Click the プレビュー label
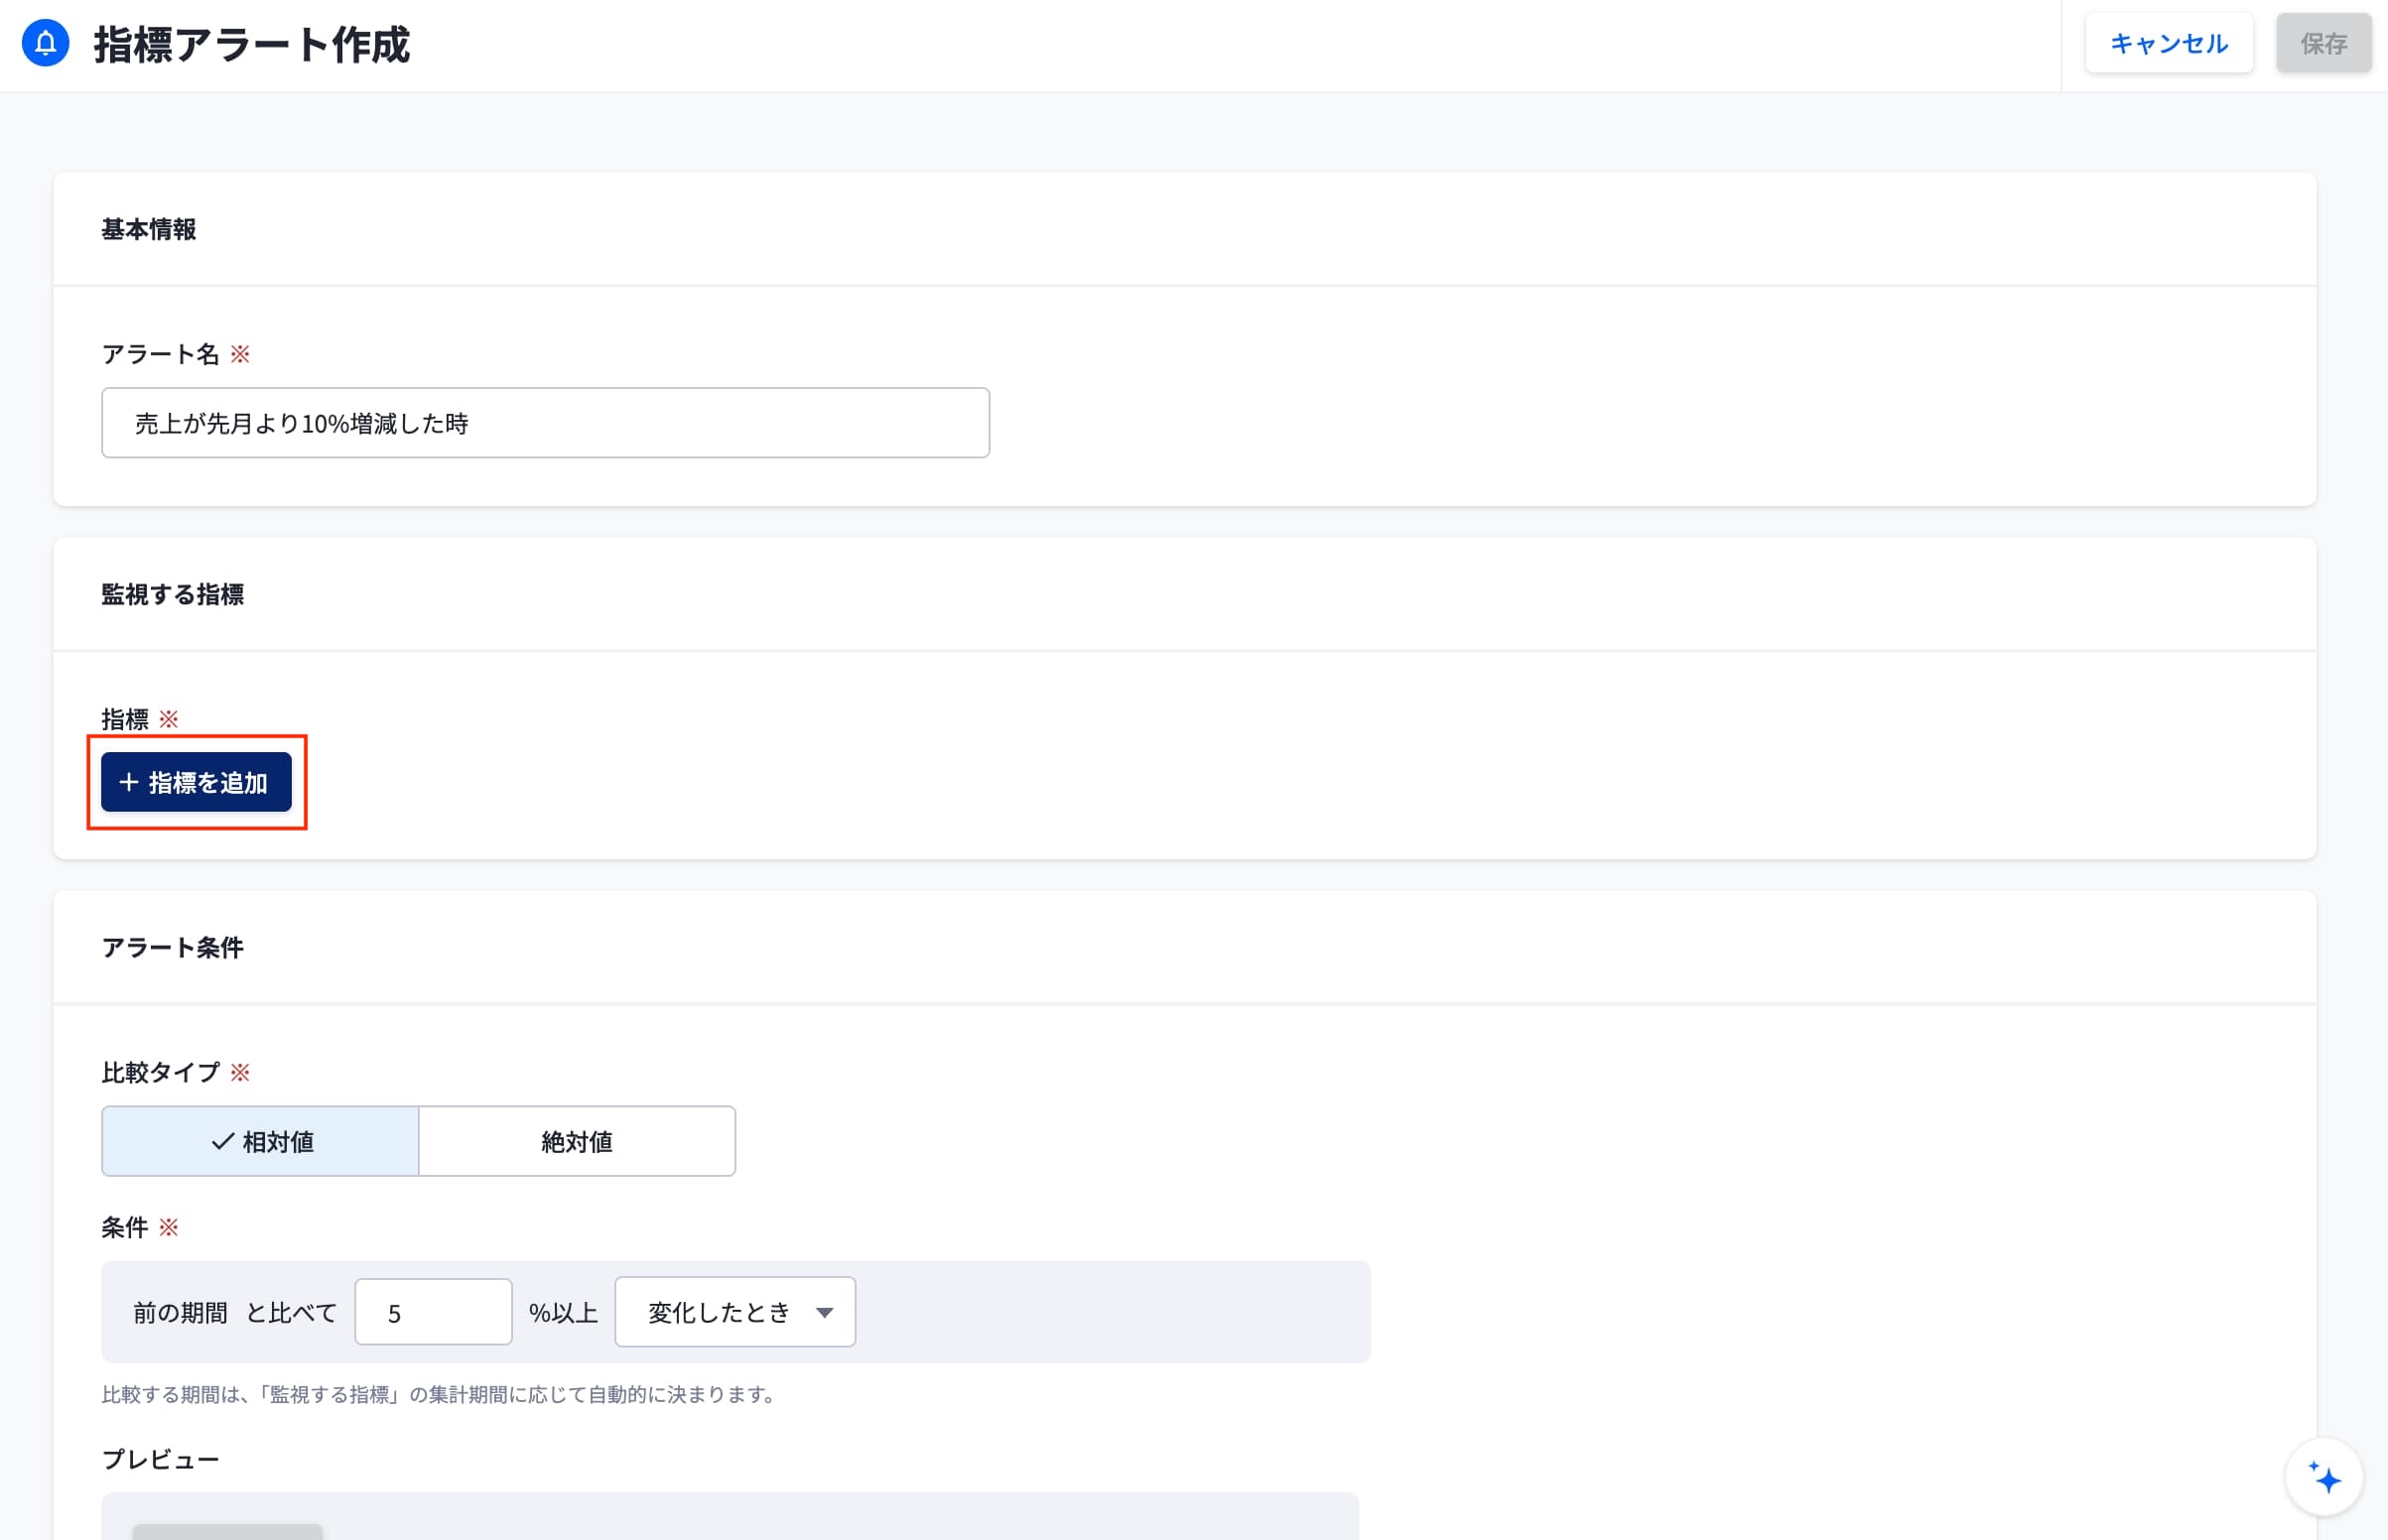 [x=161, y=1460]
